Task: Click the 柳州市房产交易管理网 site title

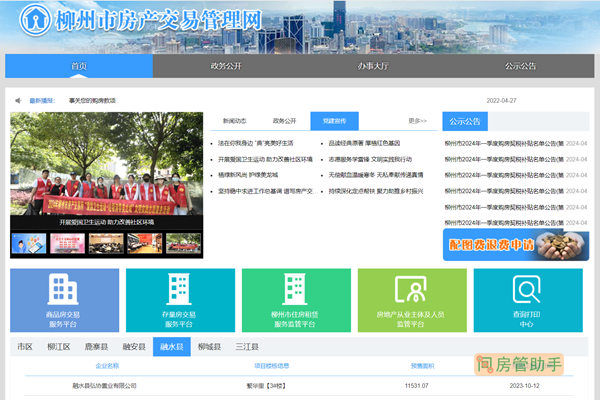Action: (159, 20)
